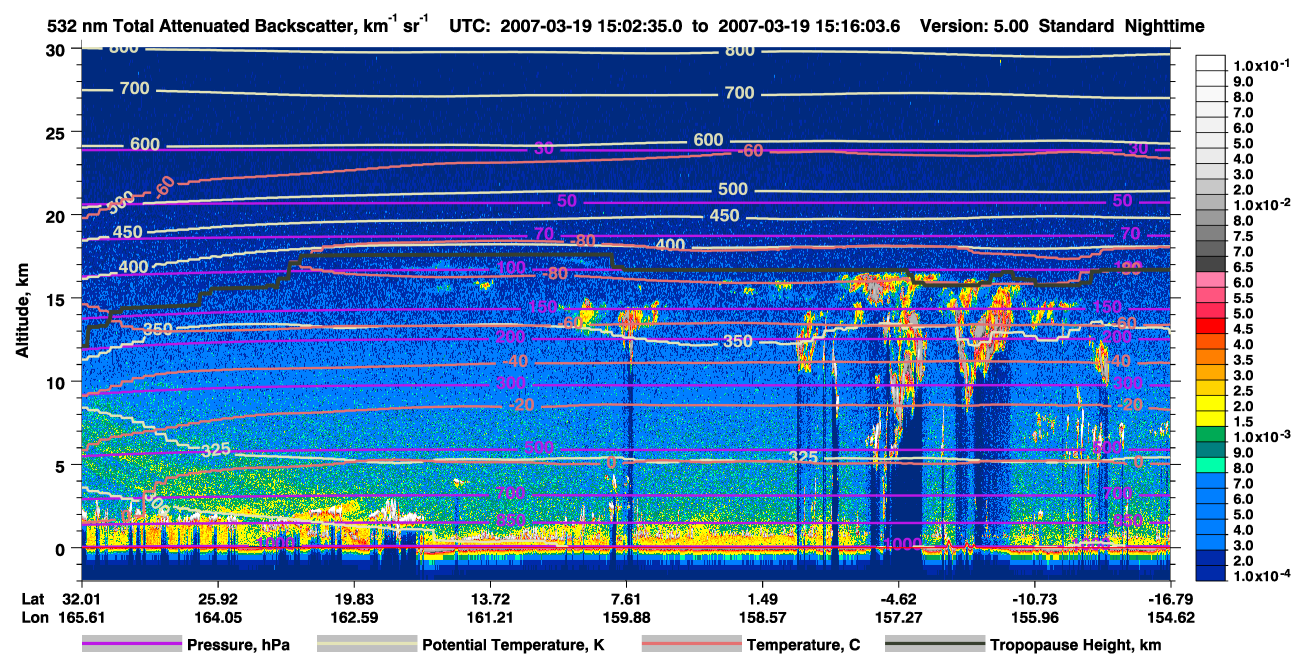1300x667 pixels.
Task: Click the colorbar label "4.5"
Action: pos(1241,328)
